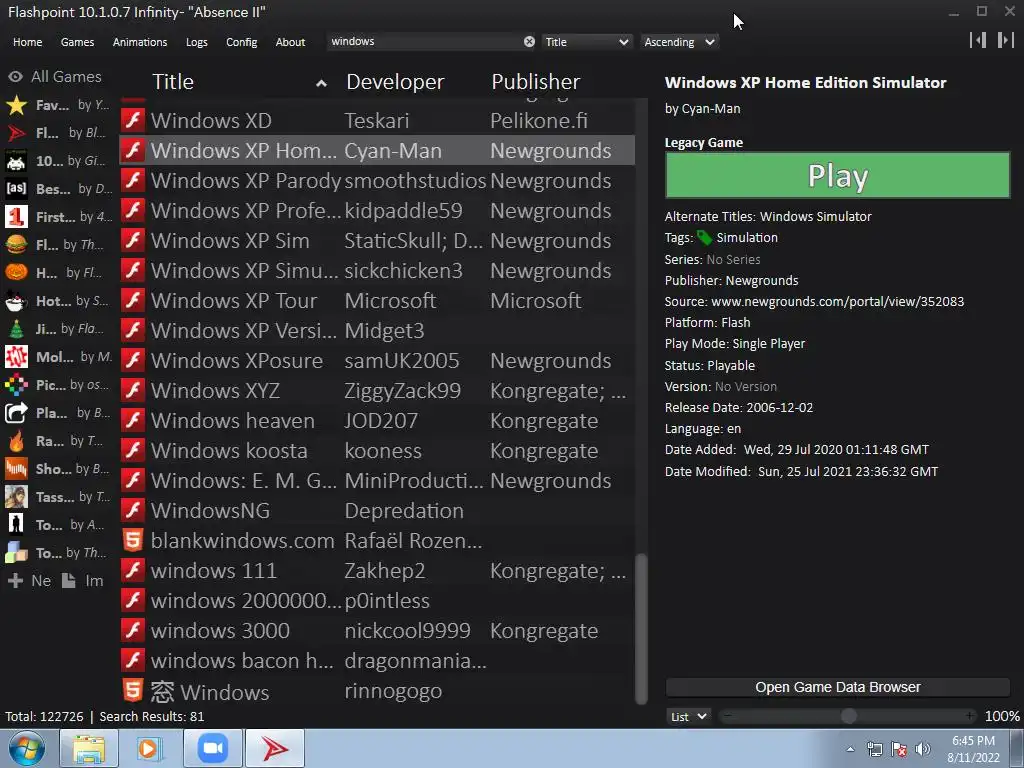Select the Windows XYZ entry
Screen dimensions: 1024x768
click(377, 391)
